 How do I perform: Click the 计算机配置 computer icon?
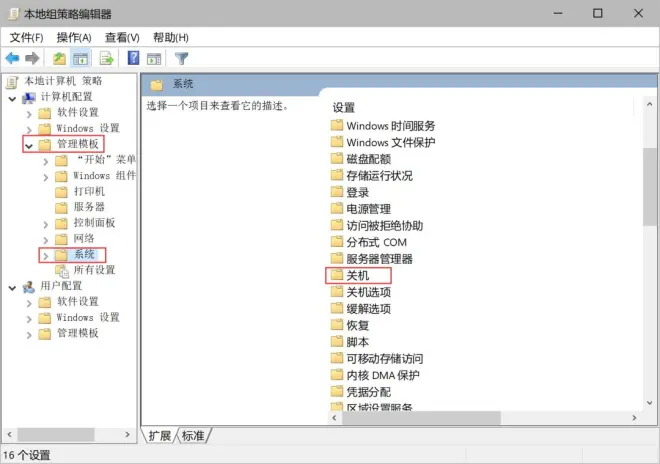point(29,97)
